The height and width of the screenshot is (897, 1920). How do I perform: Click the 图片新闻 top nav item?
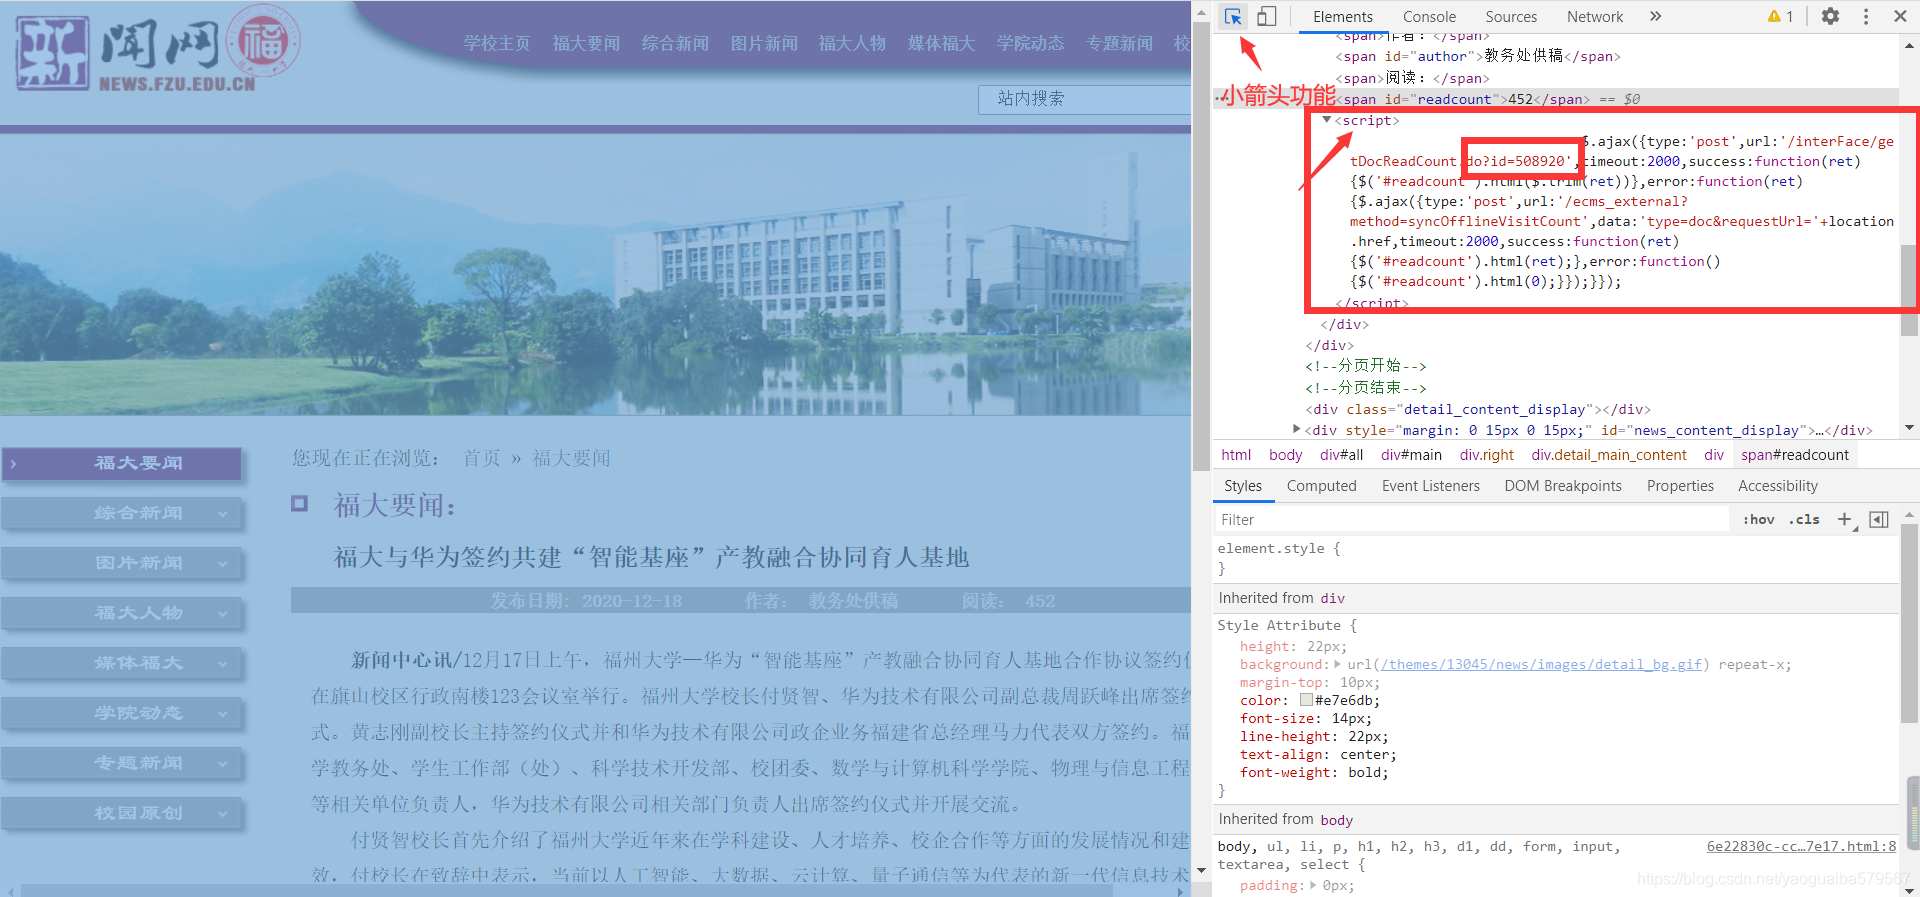tap(764, 43)
